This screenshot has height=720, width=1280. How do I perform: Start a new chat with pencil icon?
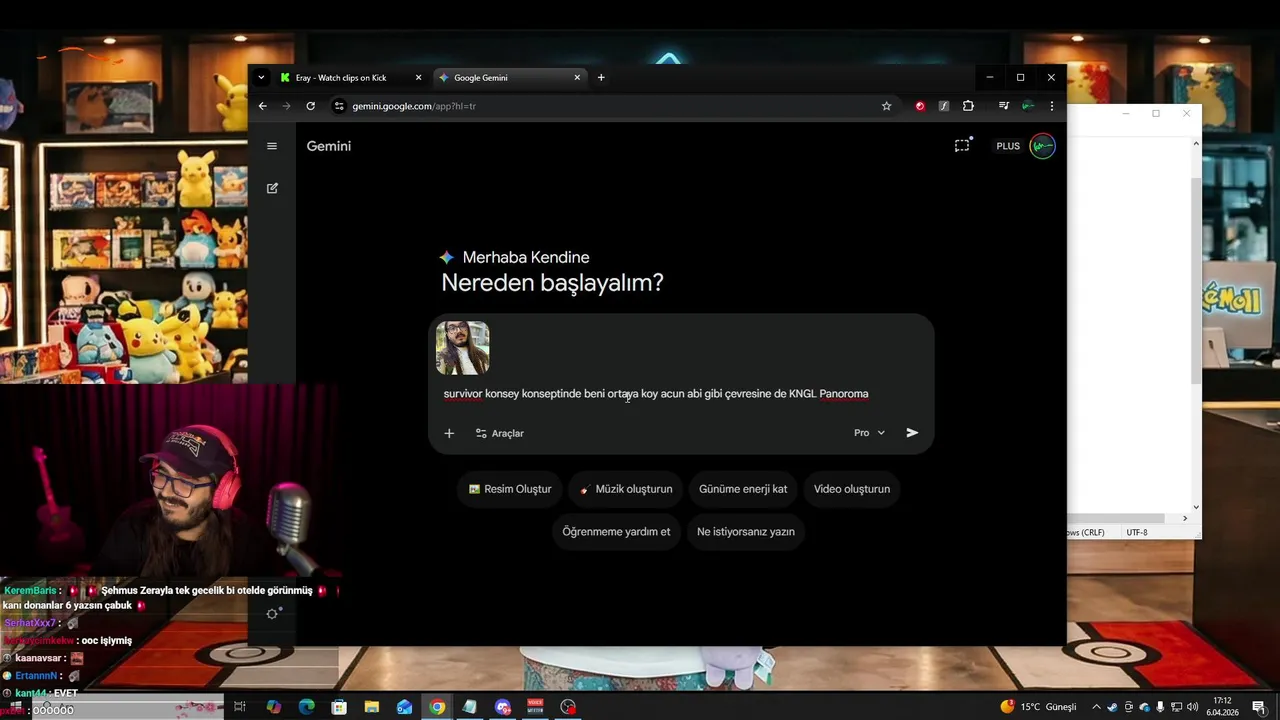(x=272, y=188)
